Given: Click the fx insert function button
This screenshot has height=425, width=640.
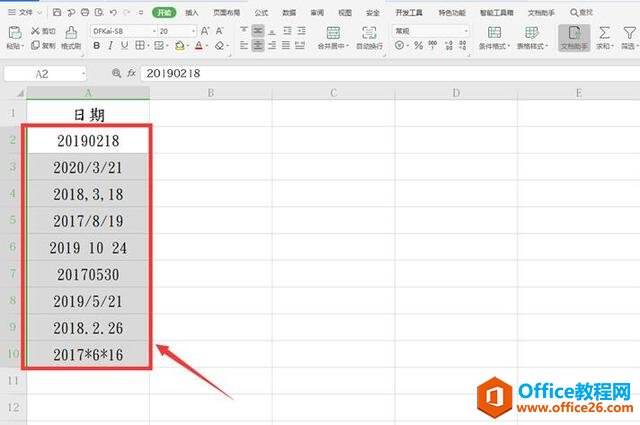Looking at the screenshot, I should 131,73.
